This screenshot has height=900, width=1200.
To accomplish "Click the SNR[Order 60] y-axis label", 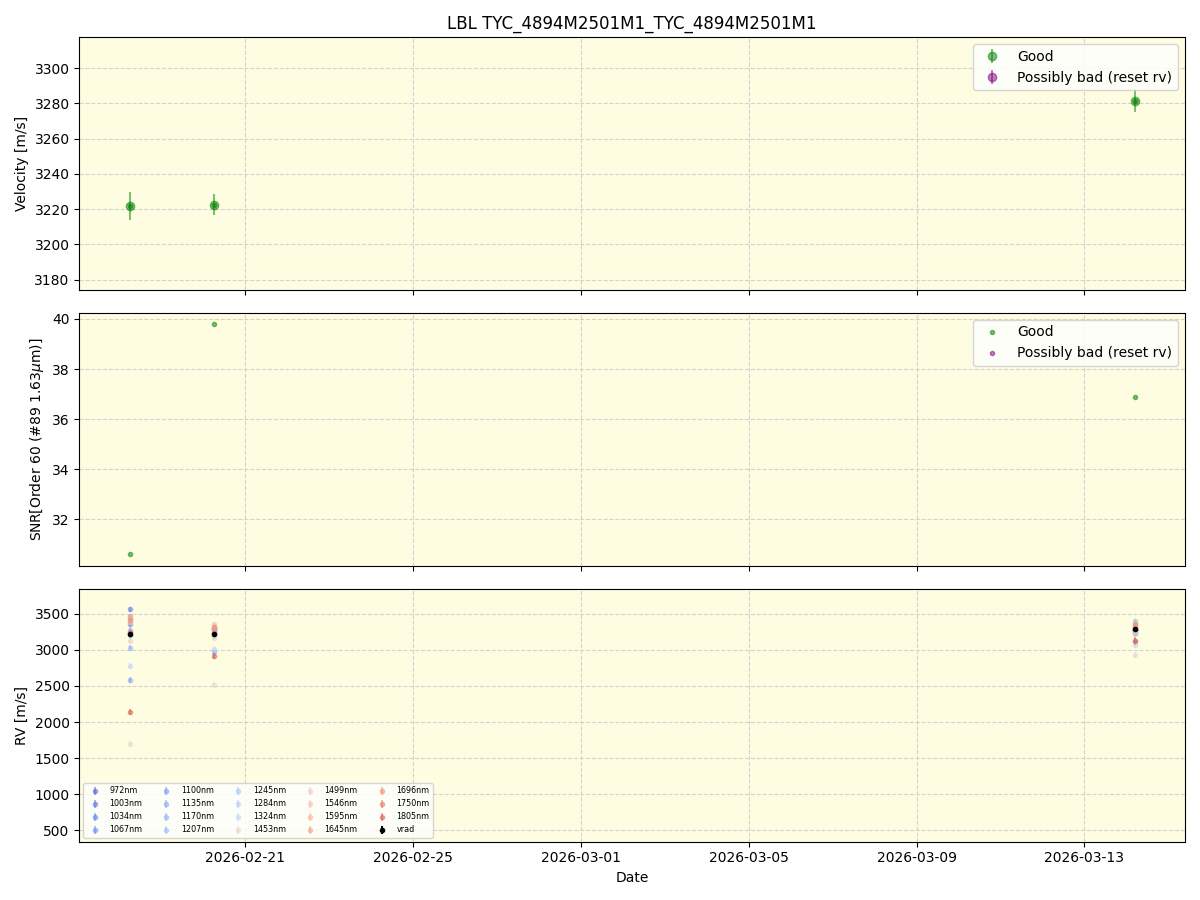I will (35, 439).
